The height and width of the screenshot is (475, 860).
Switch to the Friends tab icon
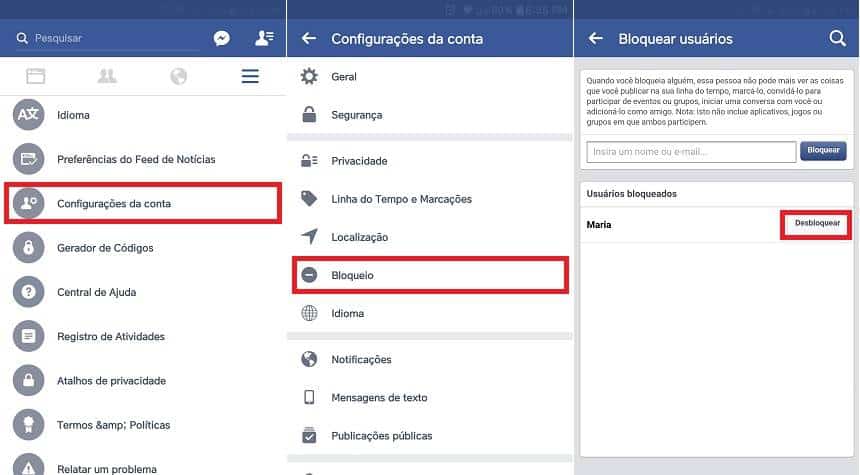click(x=107, y=76)
